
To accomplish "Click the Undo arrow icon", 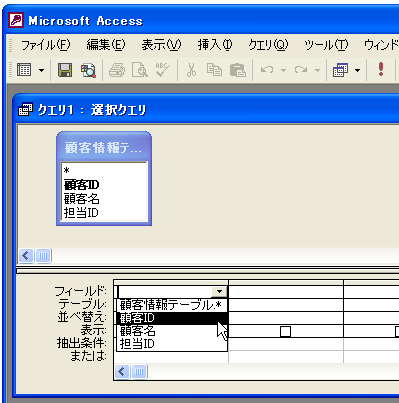I will pos(267,70).
